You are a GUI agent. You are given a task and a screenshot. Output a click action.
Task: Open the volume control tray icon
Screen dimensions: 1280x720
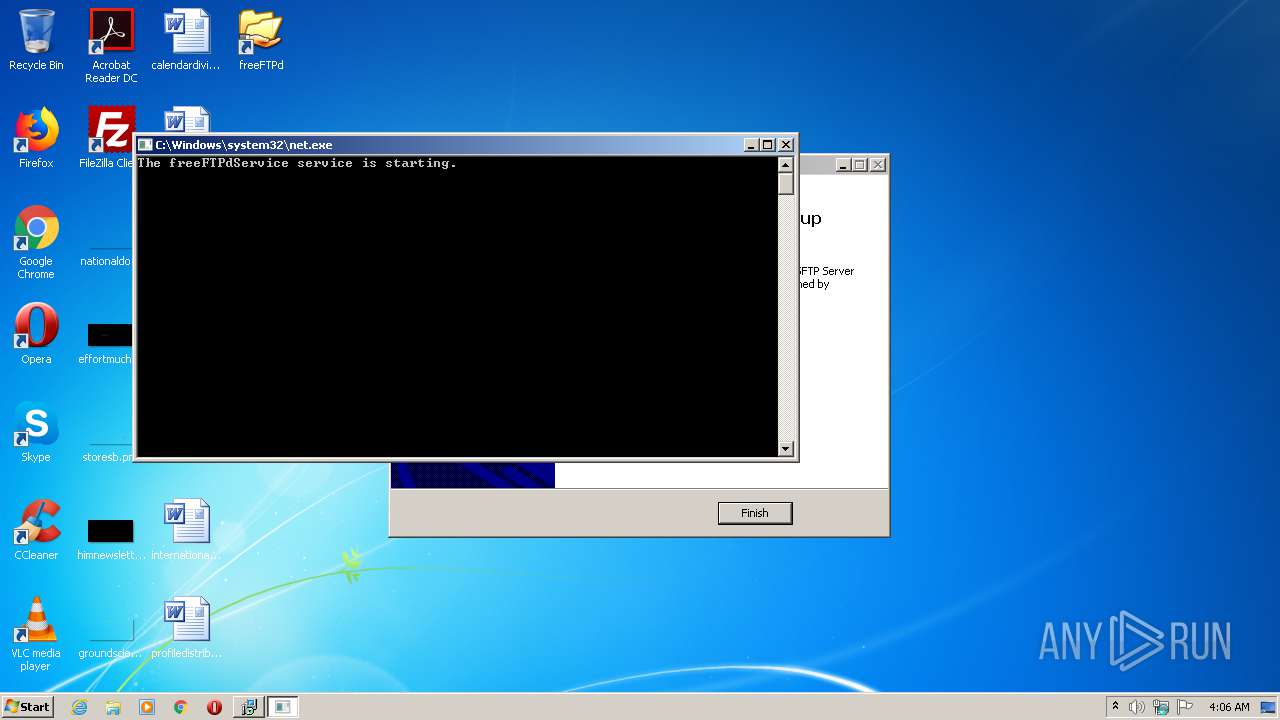point(1137,707)
